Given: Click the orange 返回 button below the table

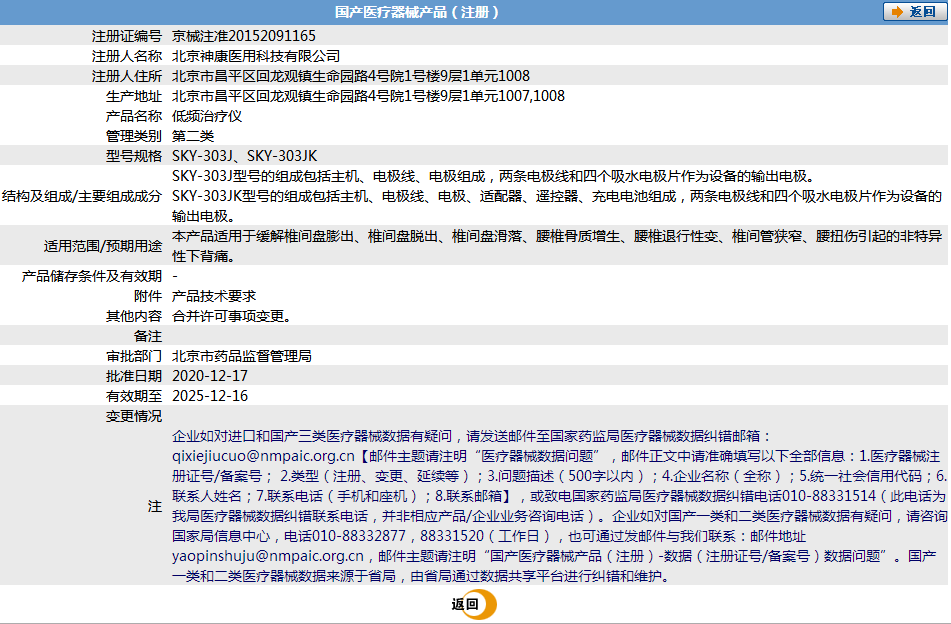Looking at the screenshot, I should (474, 604).
